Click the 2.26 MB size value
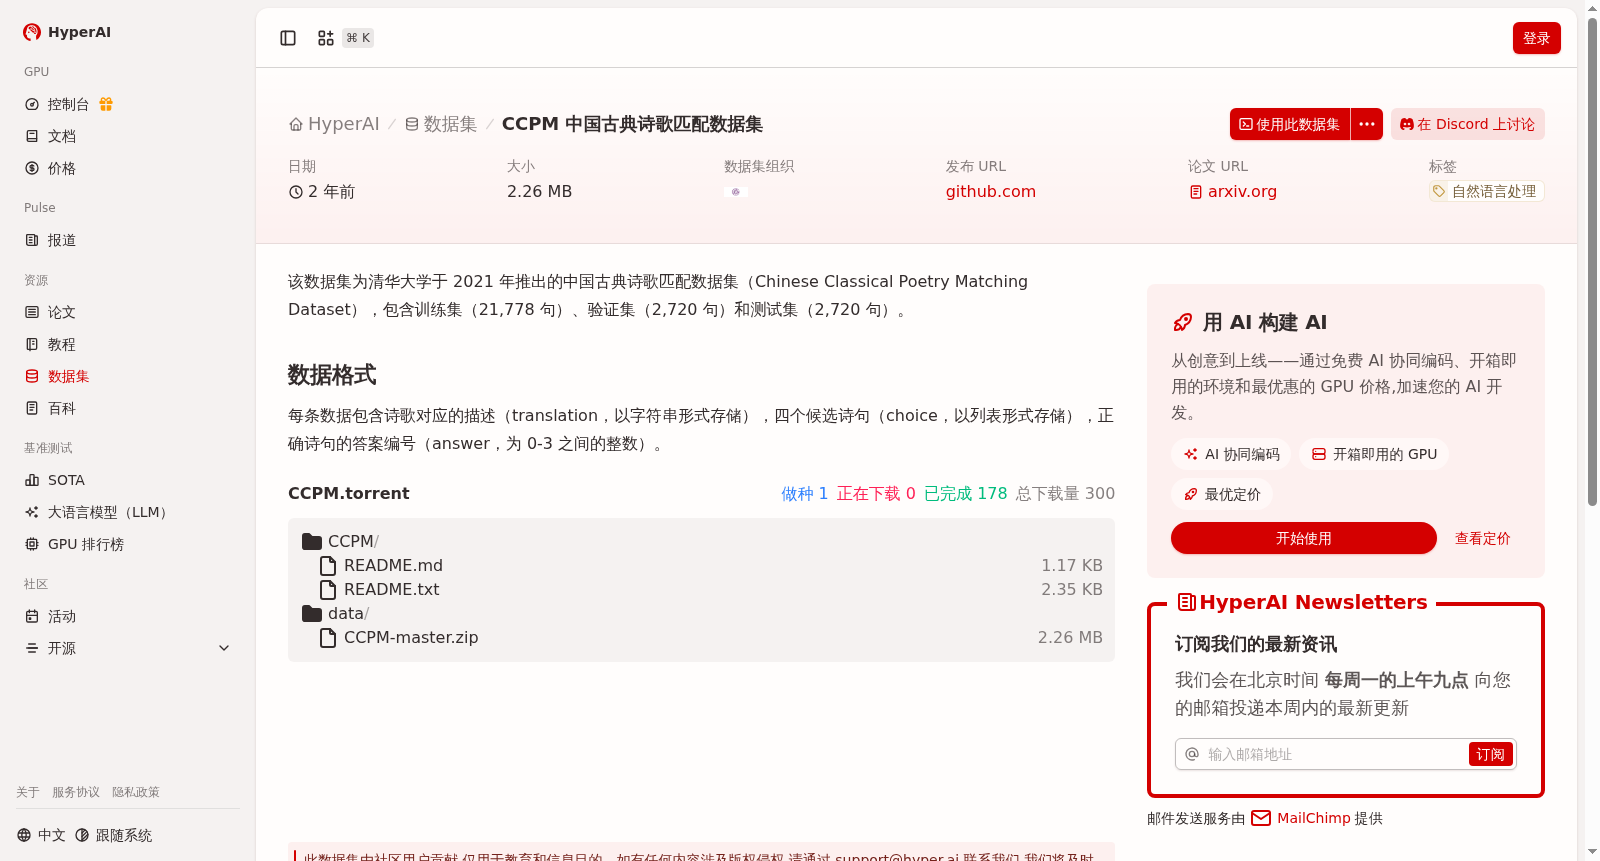1600x861 pixels. tap(539, 191)
